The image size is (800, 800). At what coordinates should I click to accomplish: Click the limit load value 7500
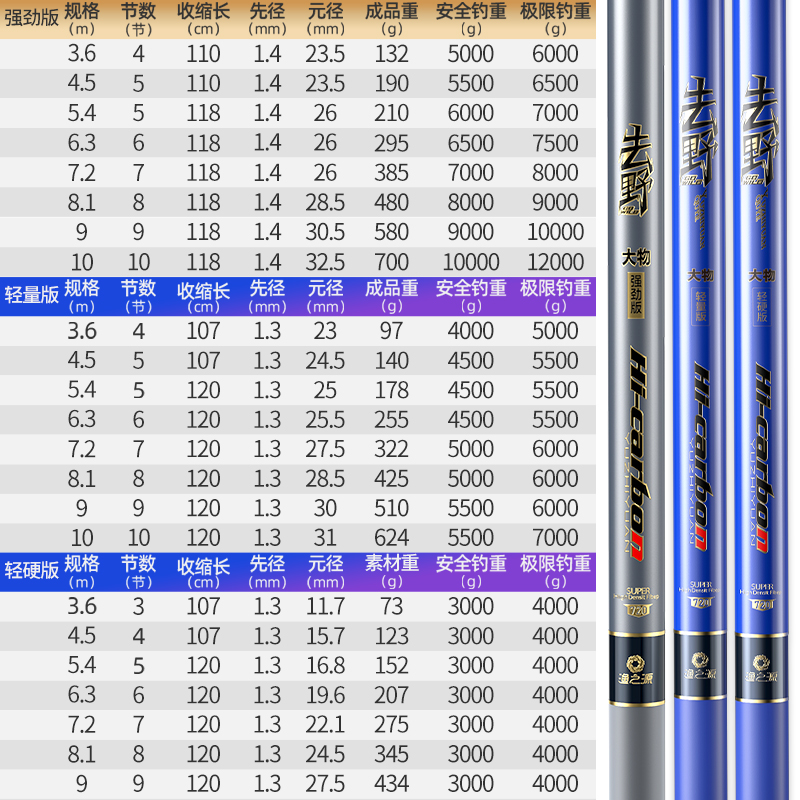click(x=555, y=143)
